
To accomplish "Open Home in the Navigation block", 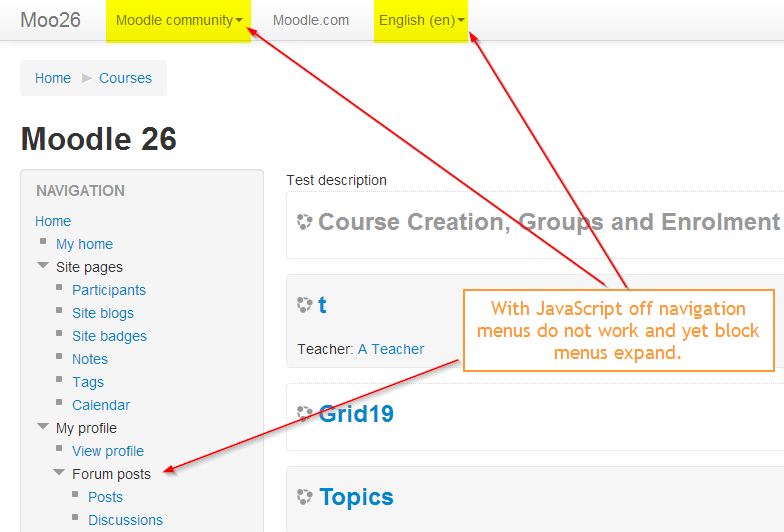I will [53, 221].
